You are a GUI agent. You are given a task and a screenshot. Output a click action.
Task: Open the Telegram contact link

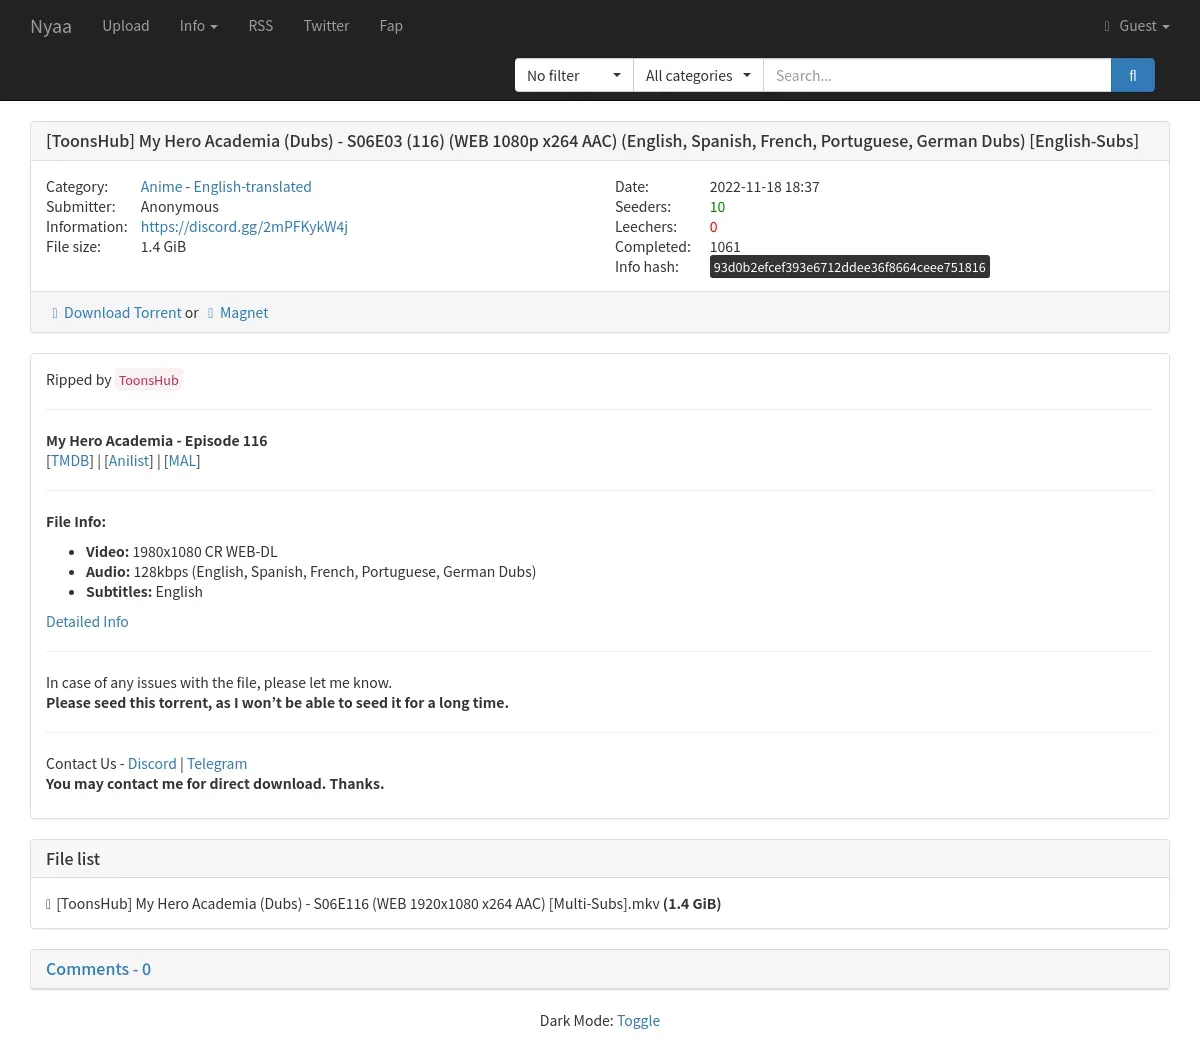pos(217,764)
